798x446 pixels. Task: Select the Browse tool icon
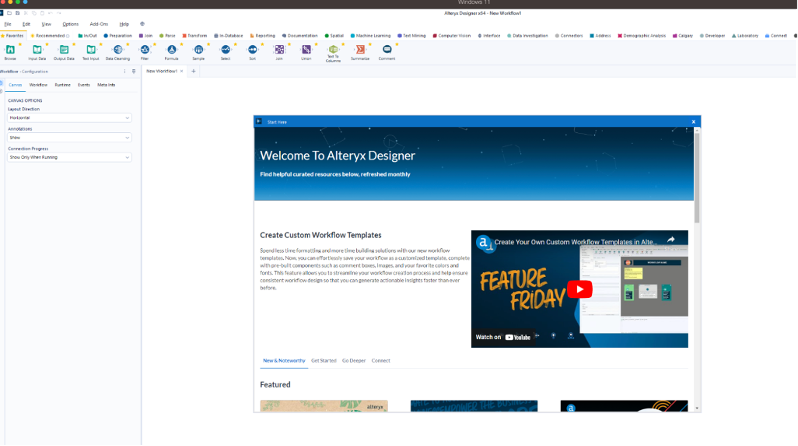tap(10, 49)
